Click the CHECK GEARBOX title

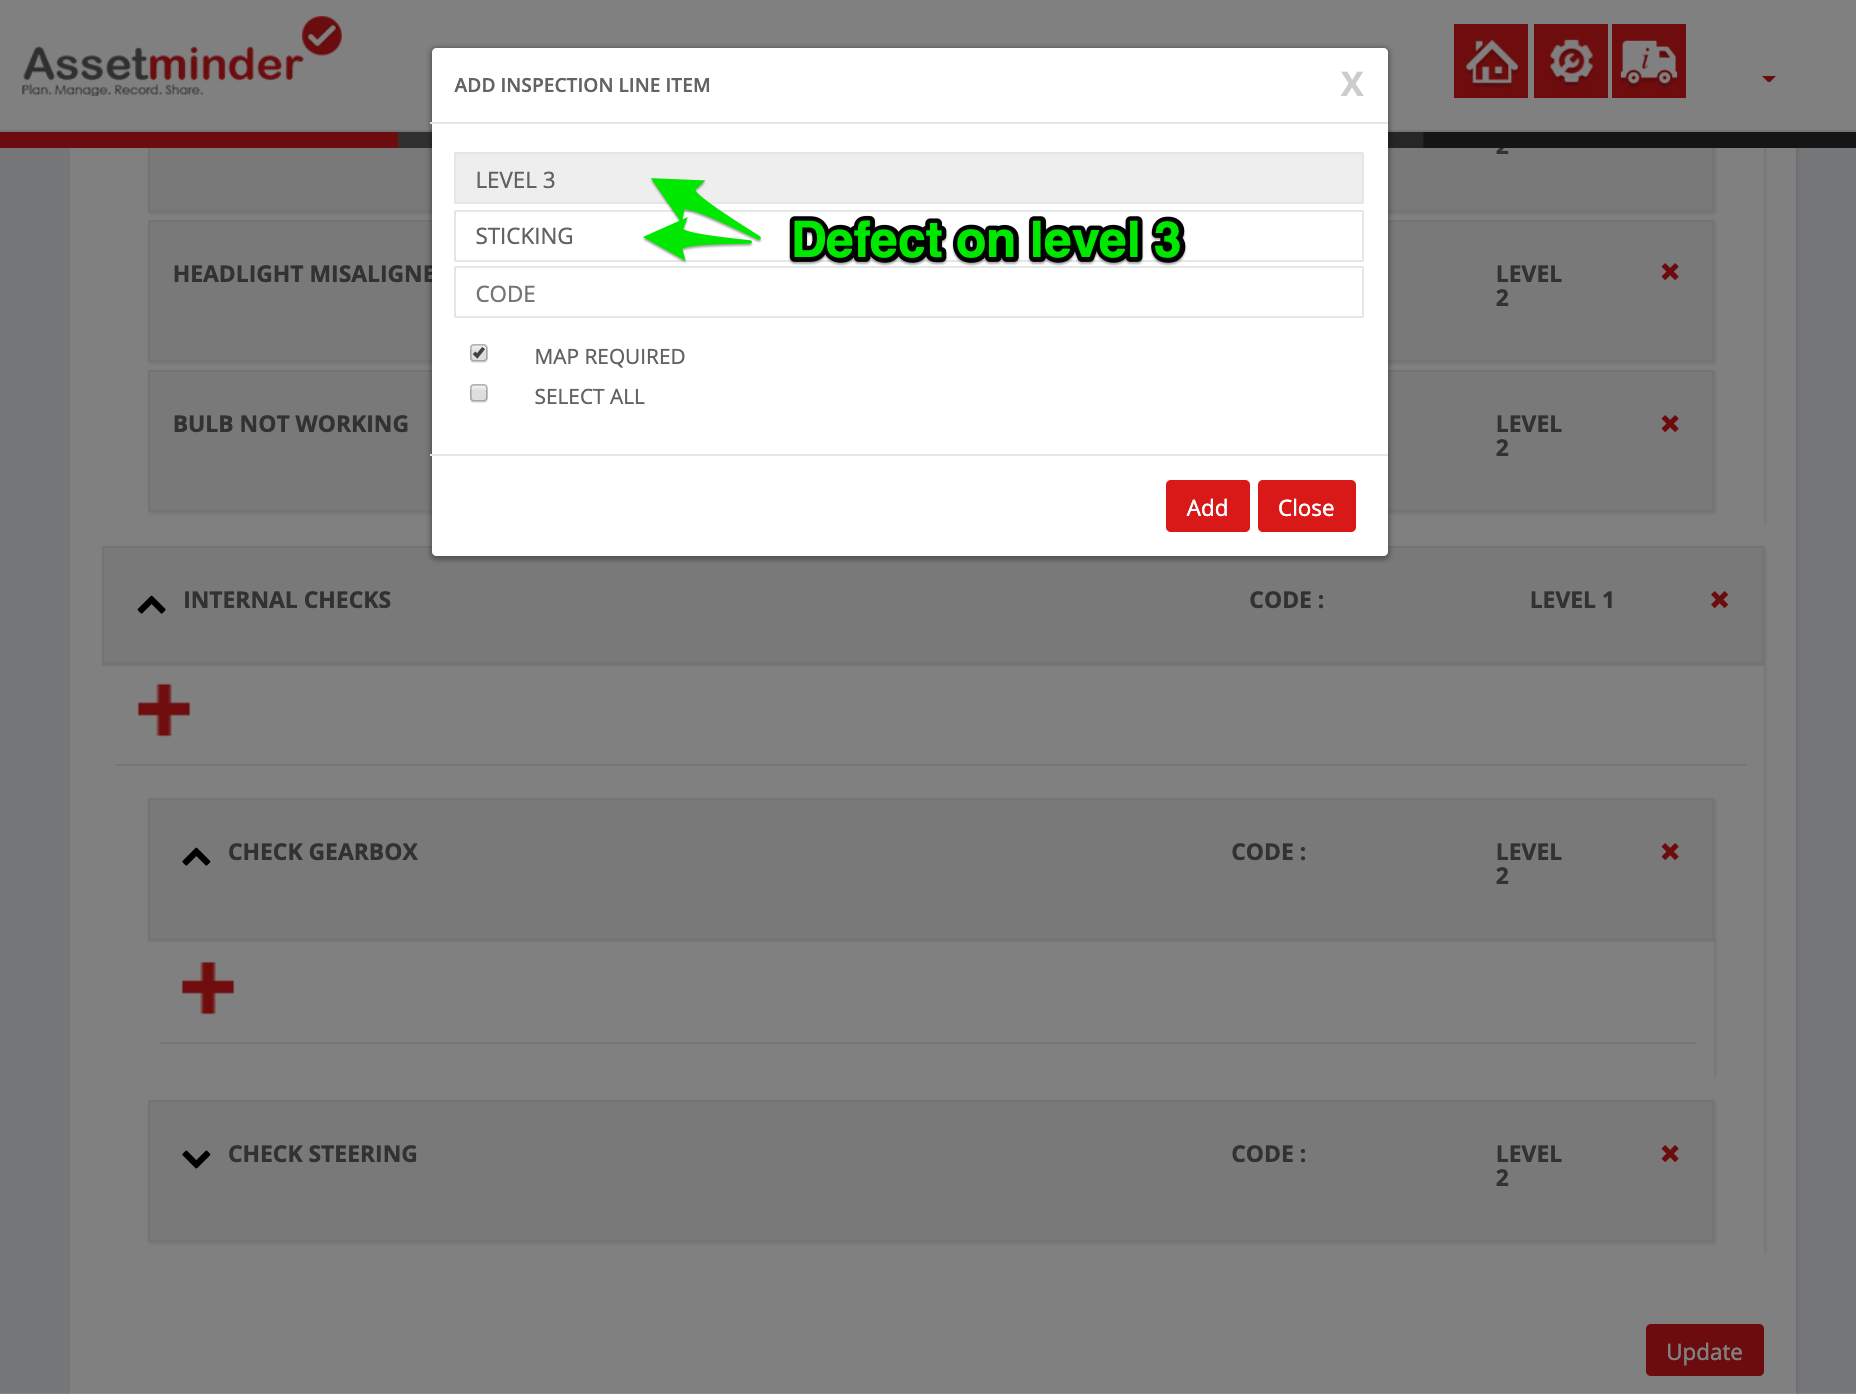(x=323, y=852)
